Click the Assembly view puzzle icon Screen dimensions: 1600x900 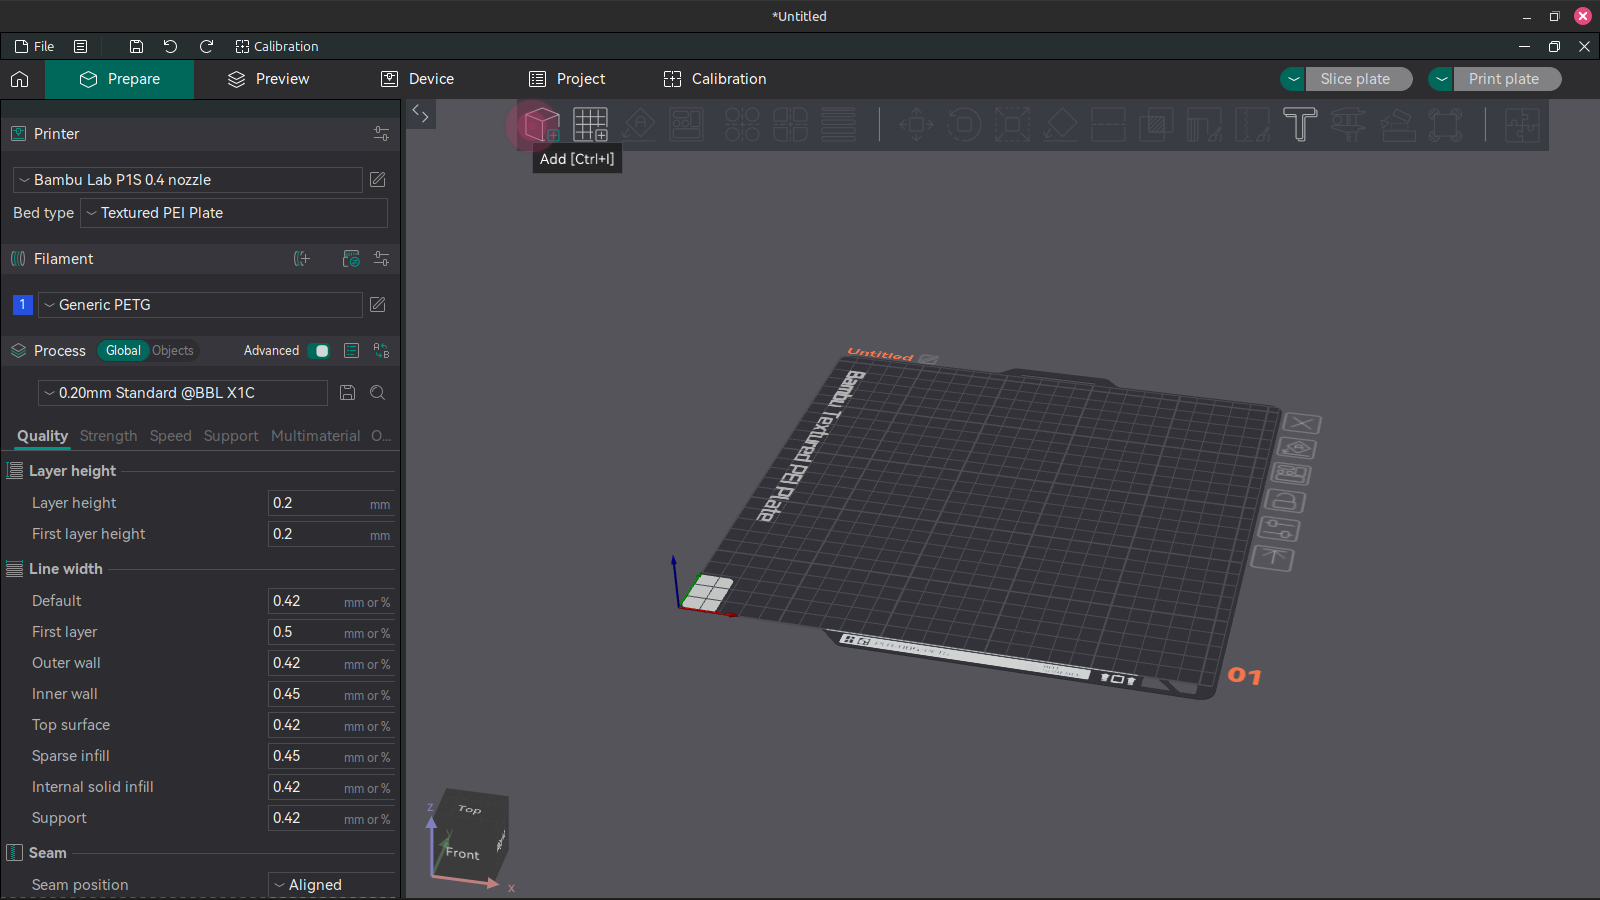pyautogui.click(x=1521, y=124)
